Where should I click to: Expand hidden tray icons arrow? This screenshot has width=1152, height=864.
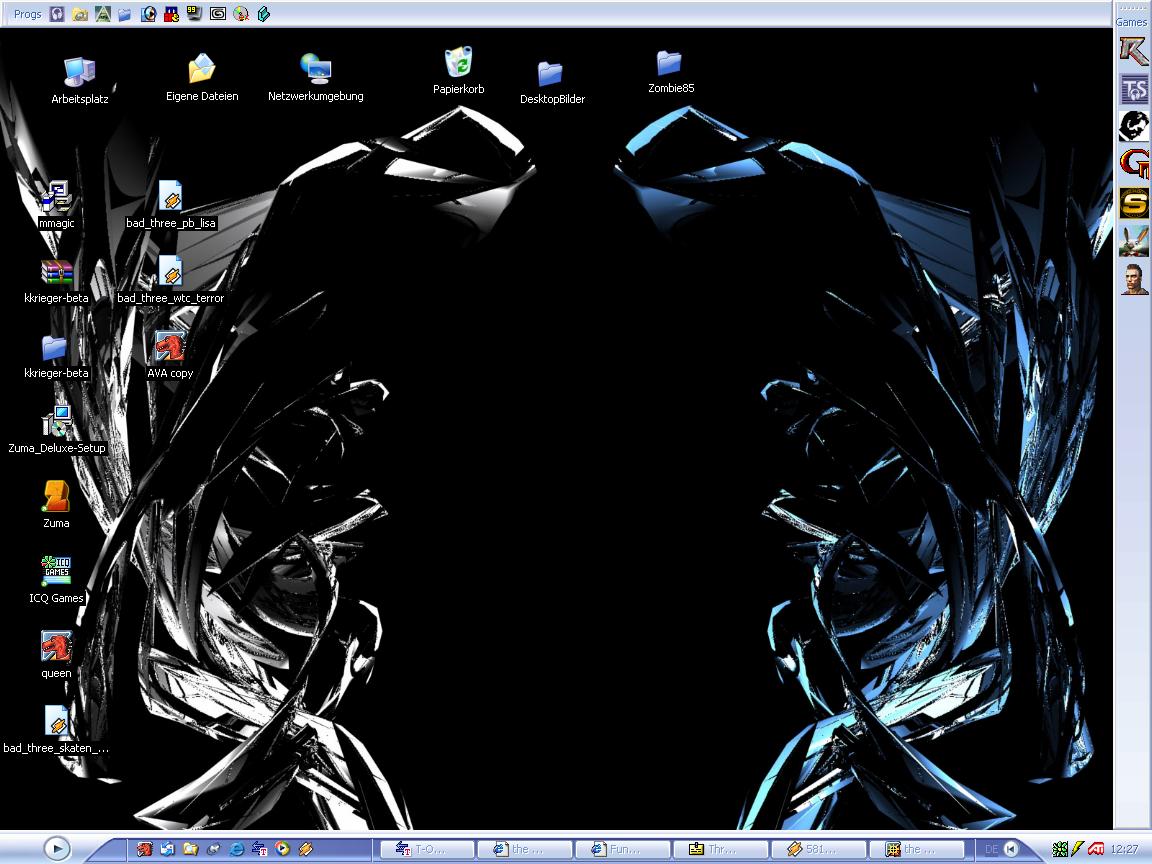1011,849
